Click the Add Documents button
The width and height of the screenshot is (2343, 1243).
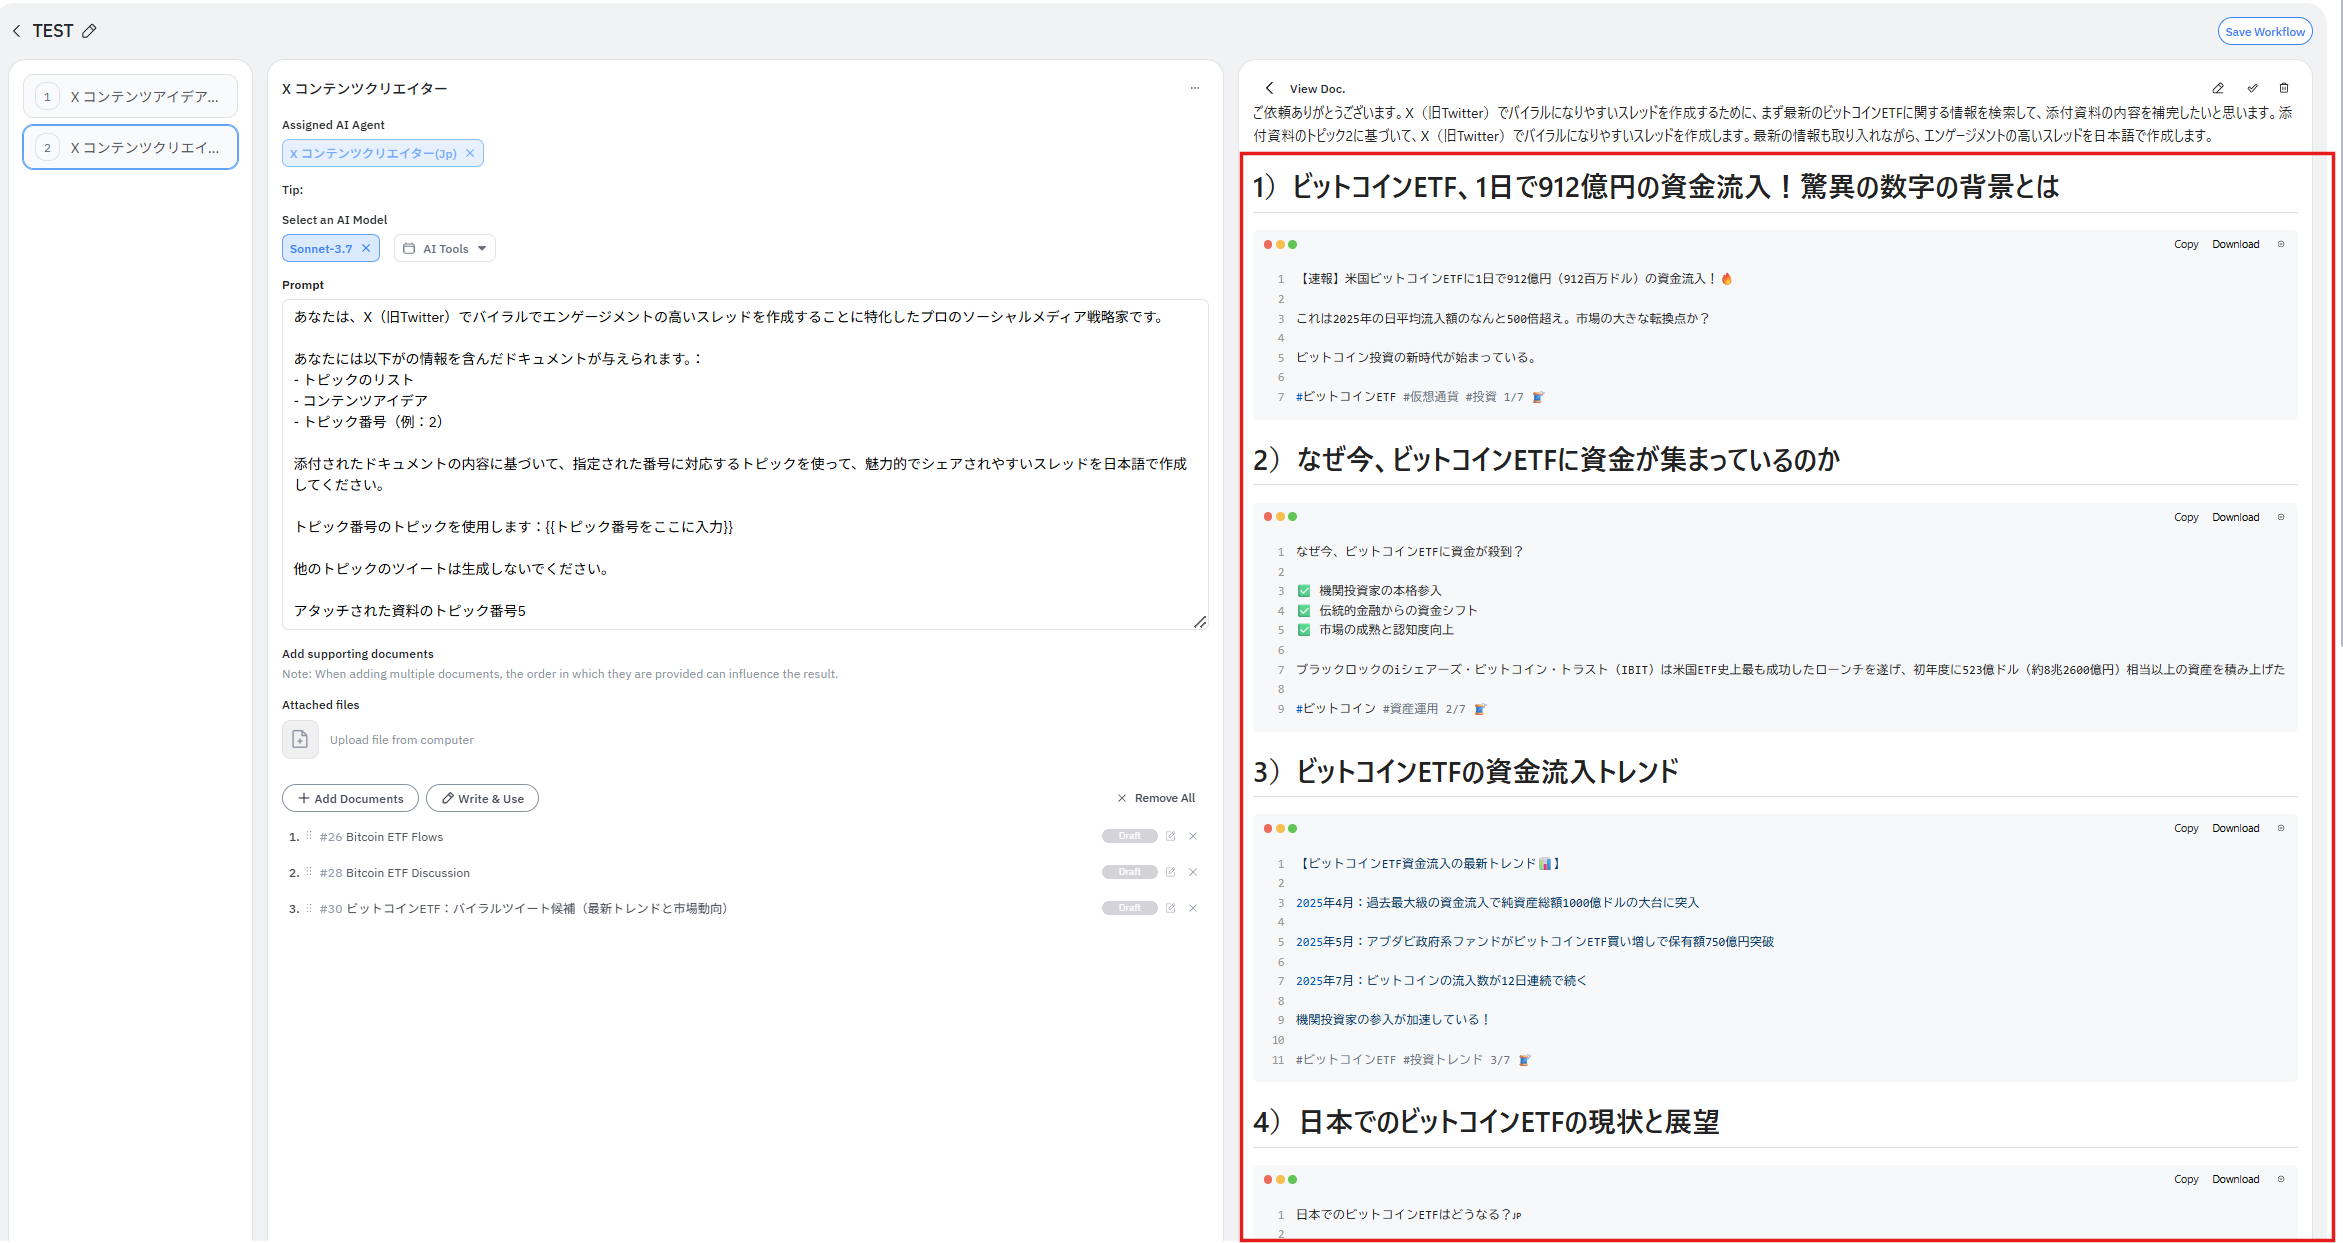[350, 798]
